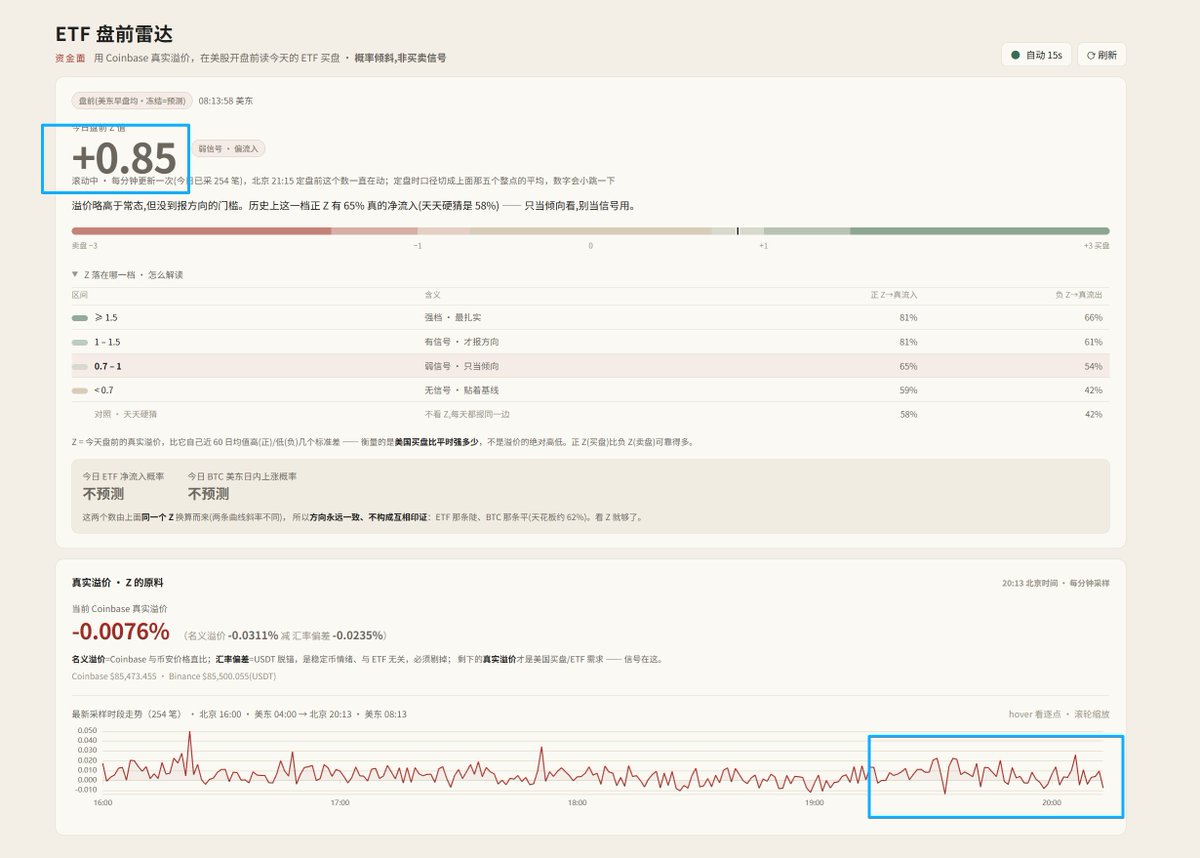
Task: Click the -0.0076% real premium value
Action: pyautogui.click(x=121, y=632)
